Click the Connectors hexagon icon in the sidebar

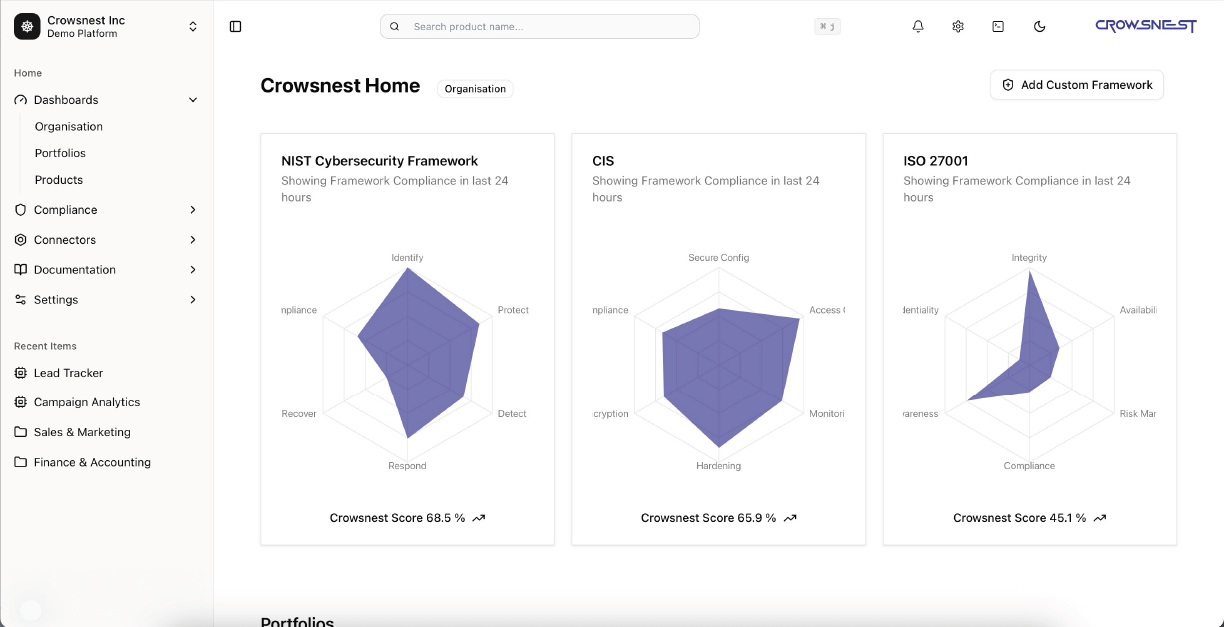(x=21, y=240)
